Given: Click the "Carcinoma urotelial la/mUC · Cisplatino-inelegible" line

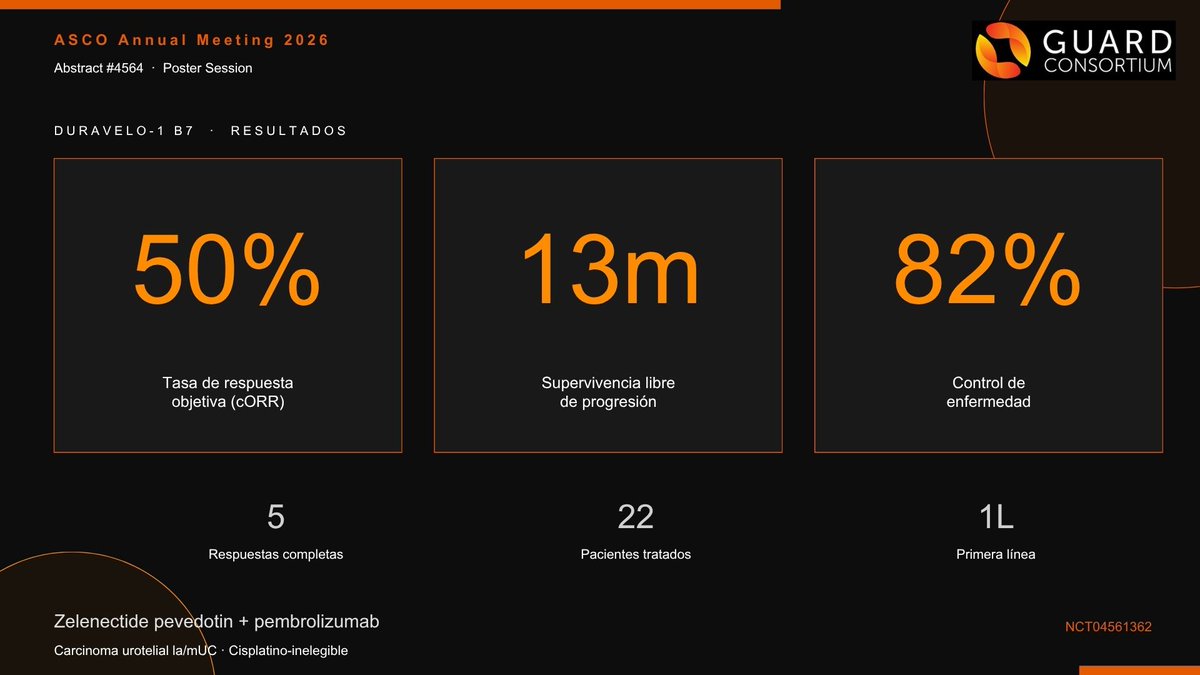Looking at the screenshot, I should [x=201, y=651].
